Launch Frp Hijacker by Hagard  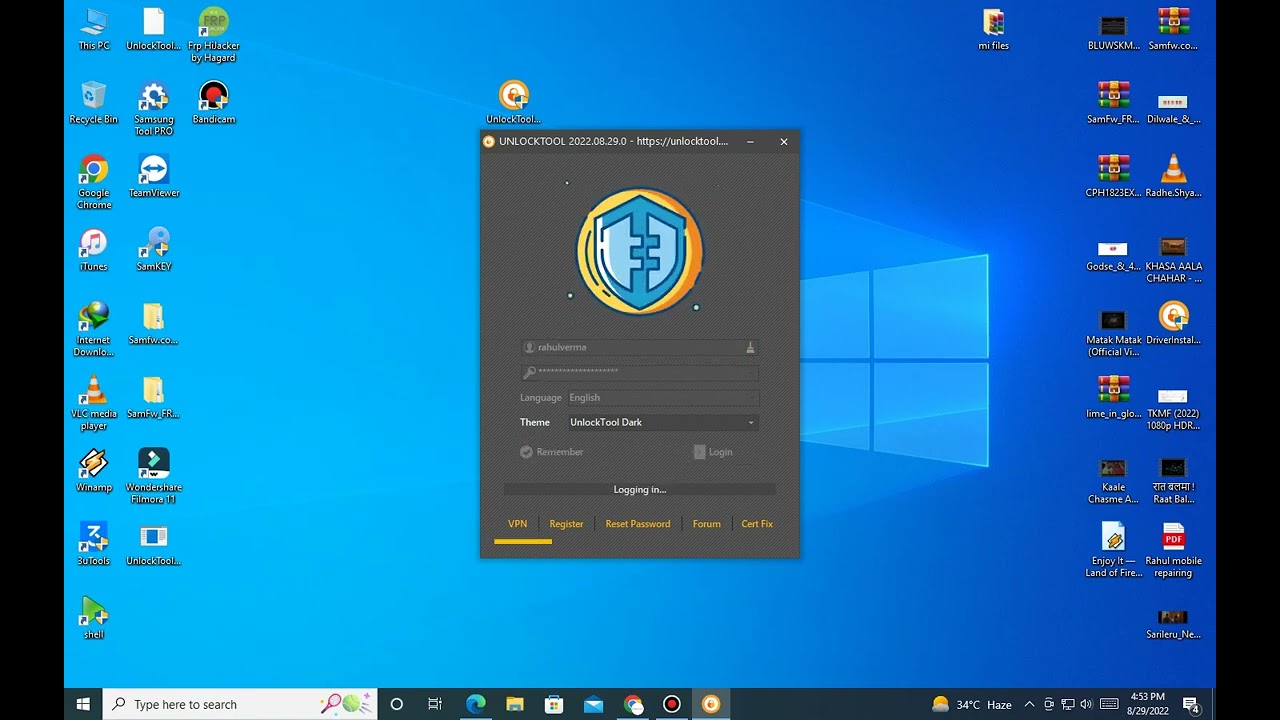point(214,34)
